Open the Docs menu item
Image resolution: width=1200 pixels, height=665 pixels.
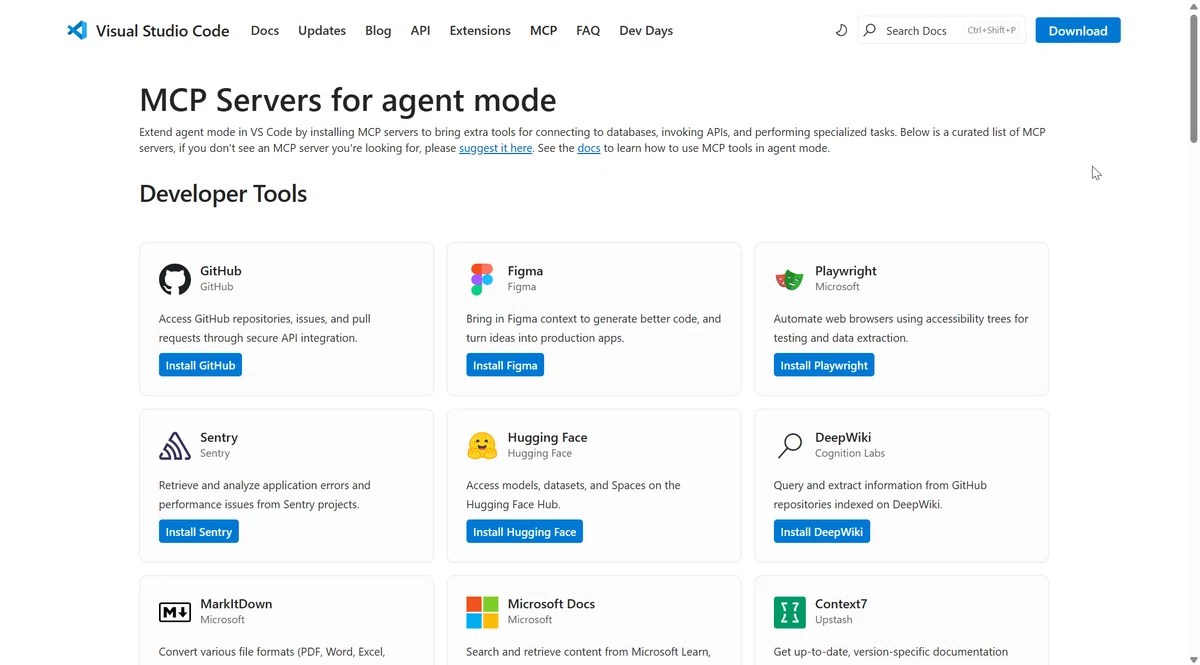click(x=265, y=30)
